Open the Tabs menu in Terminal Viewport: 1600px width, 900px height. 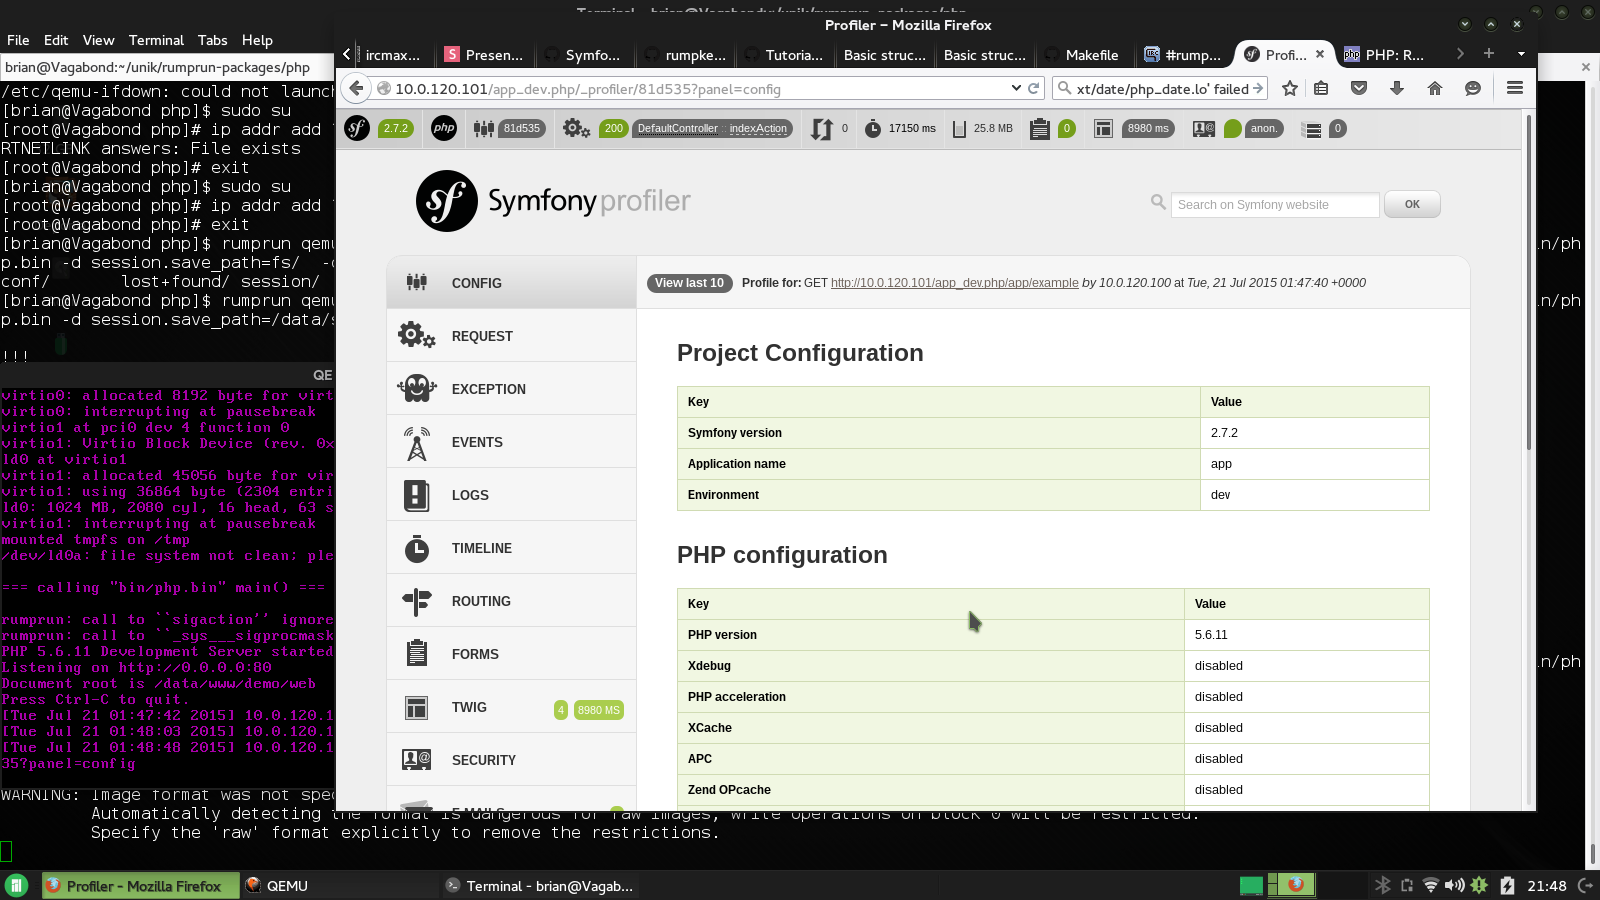212,40
